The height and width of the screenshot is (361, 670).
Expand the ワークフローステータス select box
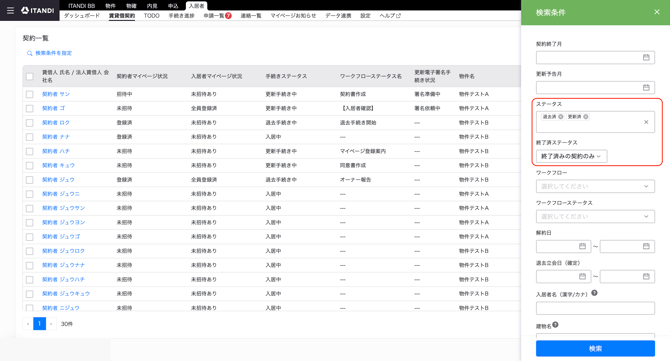(x=595, y=216)
